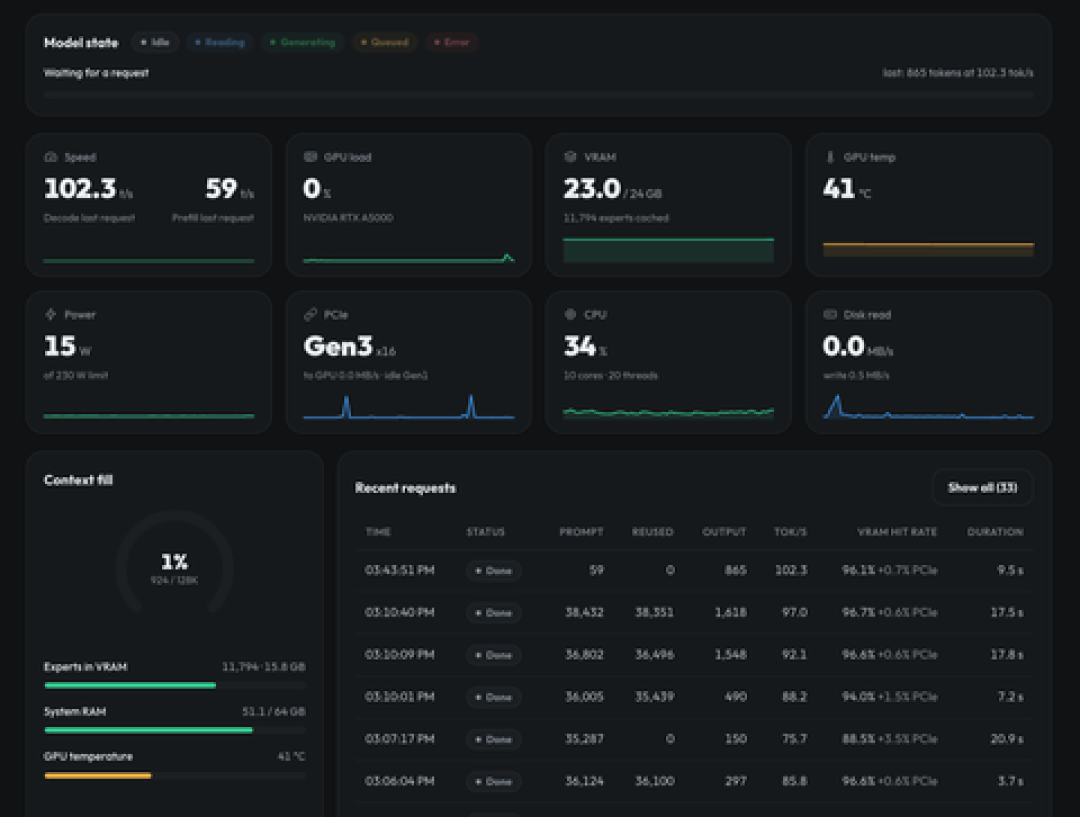Click the STATUS column header
The height and width of the screenshot is (817, 1080).
(486, 532)
